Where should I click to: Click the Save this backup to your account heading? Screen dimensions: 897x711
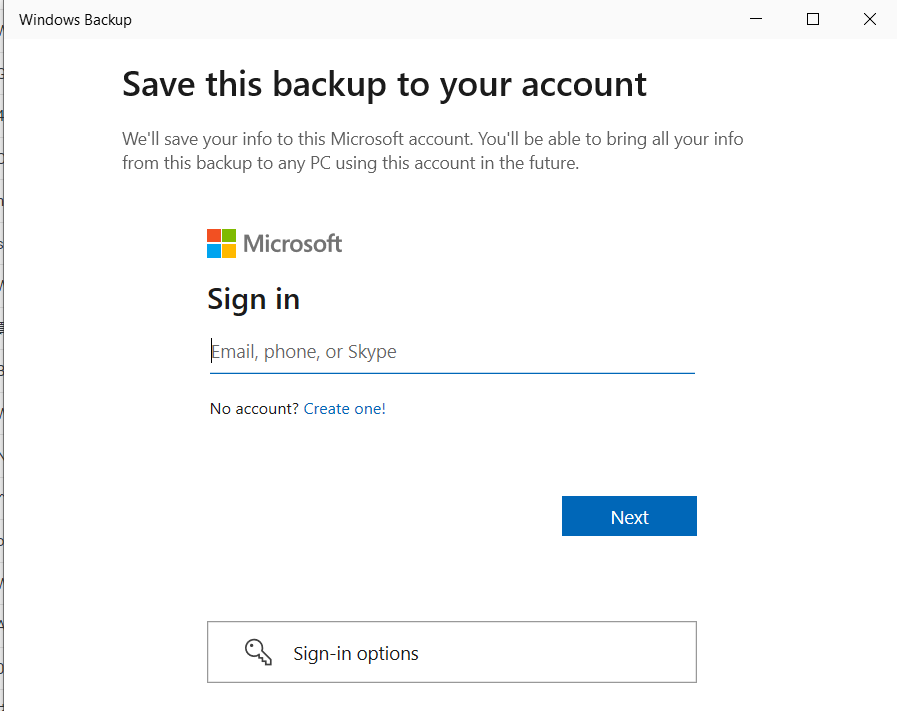coord(384,85)
